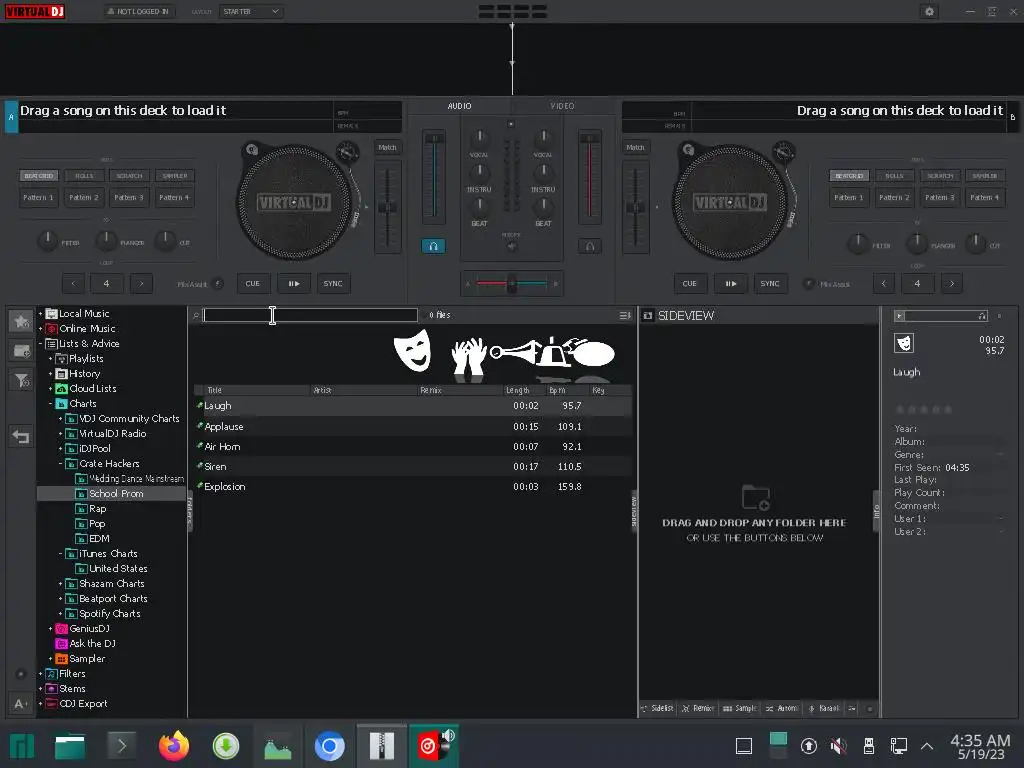Click the deck B pitch knob icon above turntable

784,153
